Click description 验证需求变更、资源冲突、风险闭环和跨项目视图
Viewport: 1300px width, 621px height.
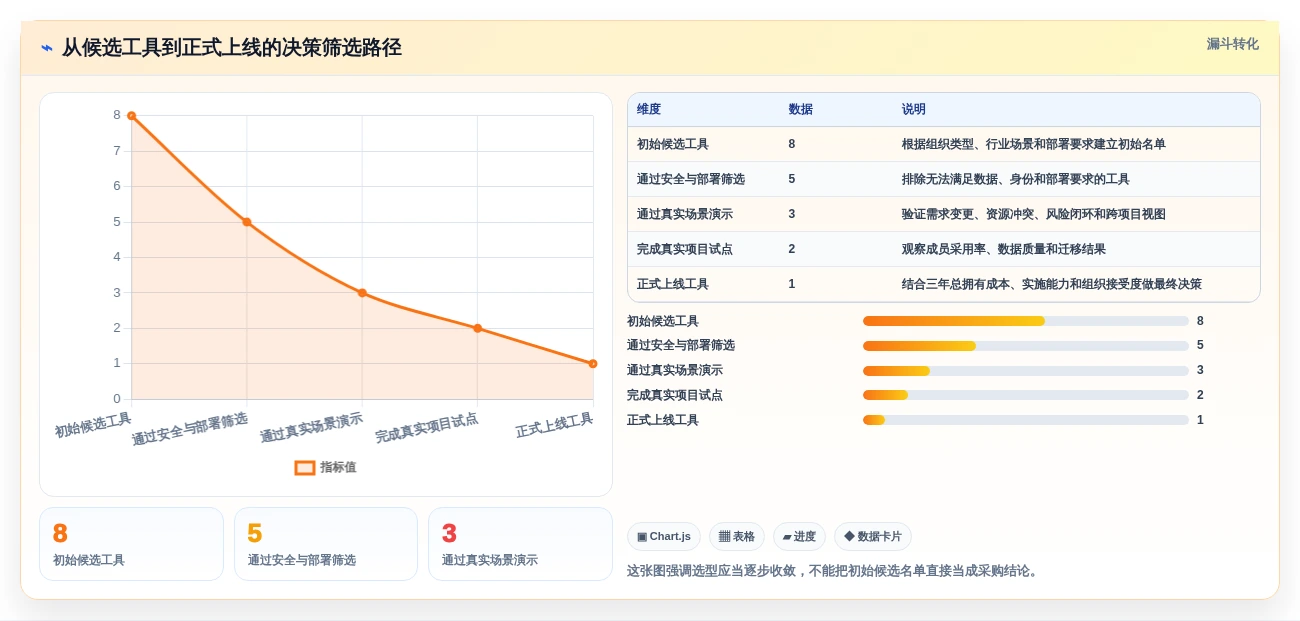pyautogui.click(x=1034, y=214)
